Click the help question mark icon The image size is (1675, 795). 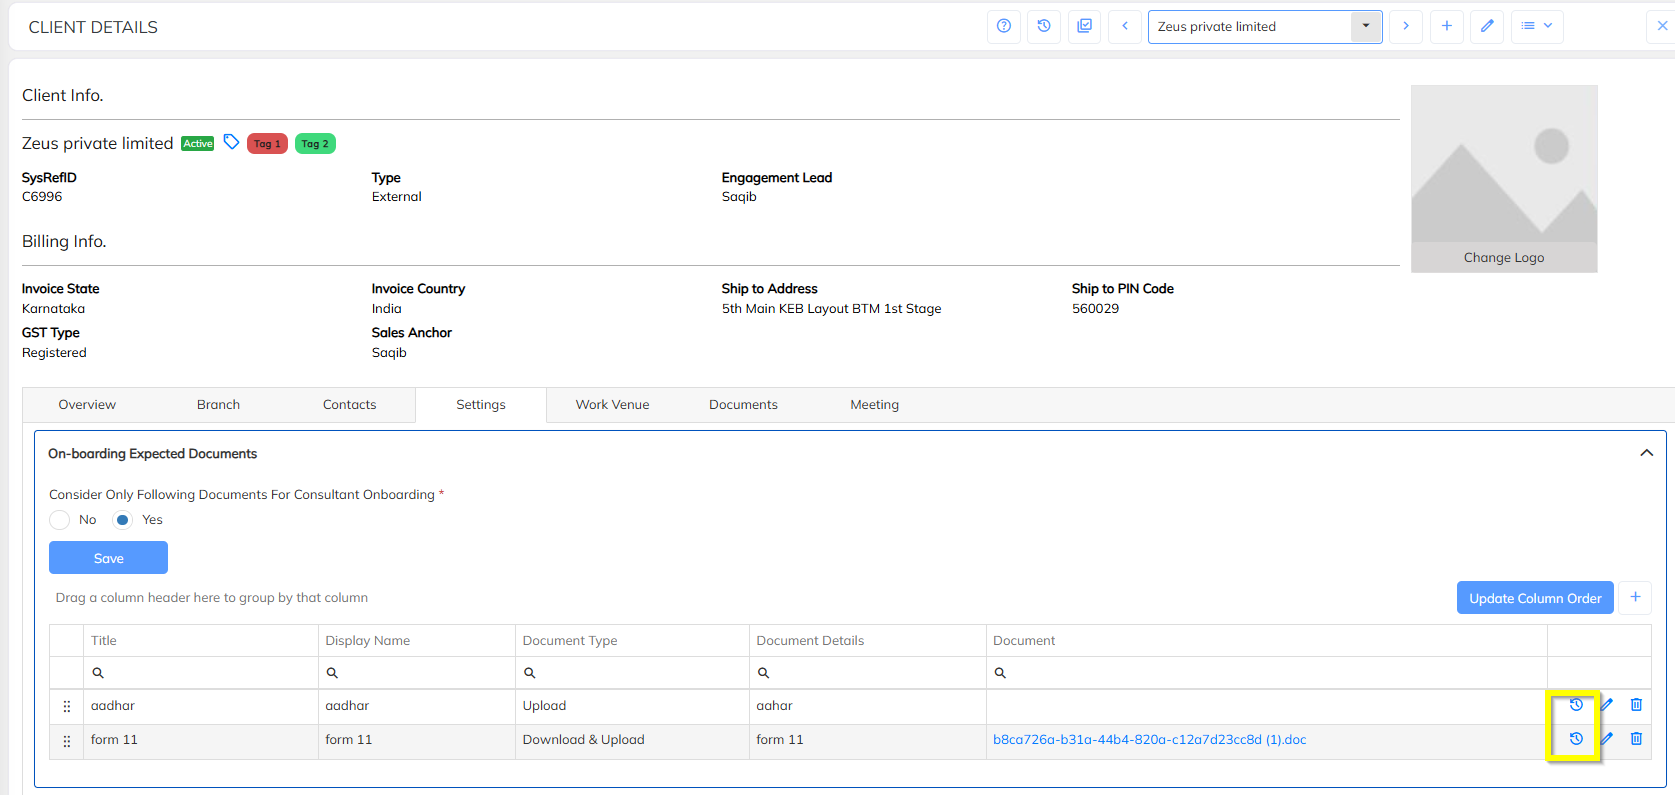(x=1004, y=26)
